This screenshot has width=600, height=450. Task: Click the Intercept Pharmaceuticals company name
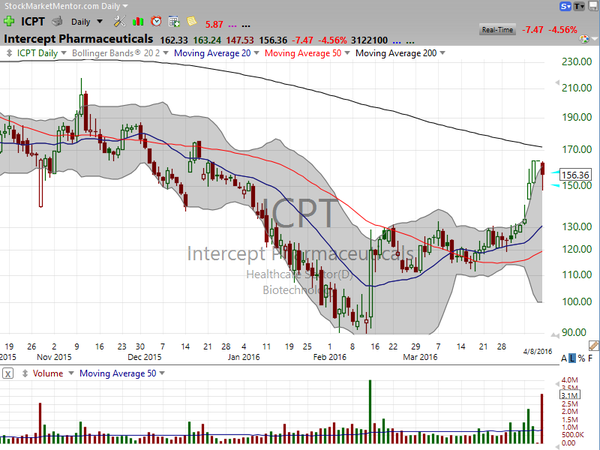78,39
